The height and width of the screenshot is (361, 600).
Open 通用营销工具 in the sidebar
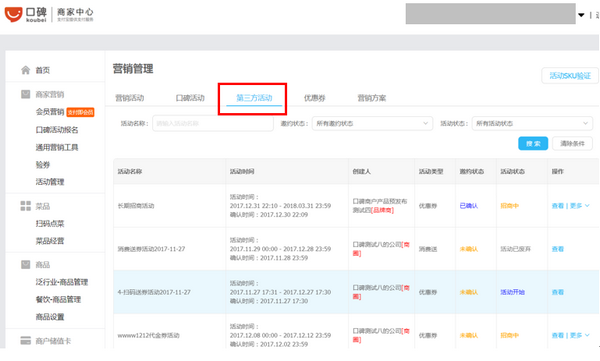[x=57, y=147]
